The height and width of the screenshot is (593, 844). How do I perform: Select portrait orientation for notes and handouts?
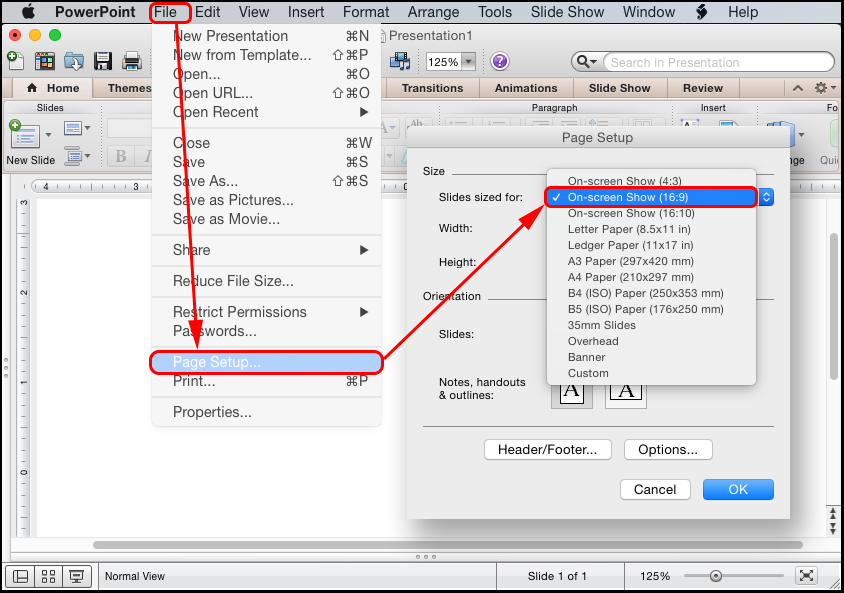[572, 390]
